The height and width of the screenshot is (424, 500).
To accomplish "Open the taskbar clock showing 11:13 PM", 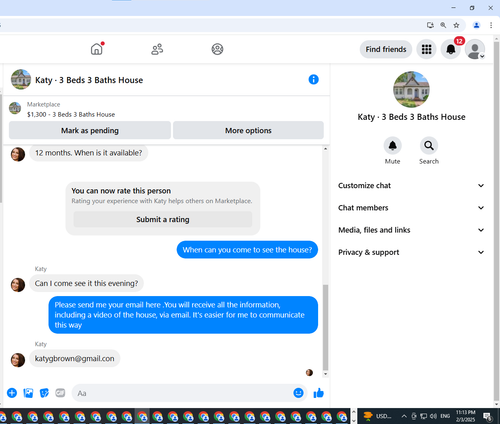I will pyautogui.click(x=465, y=416).
